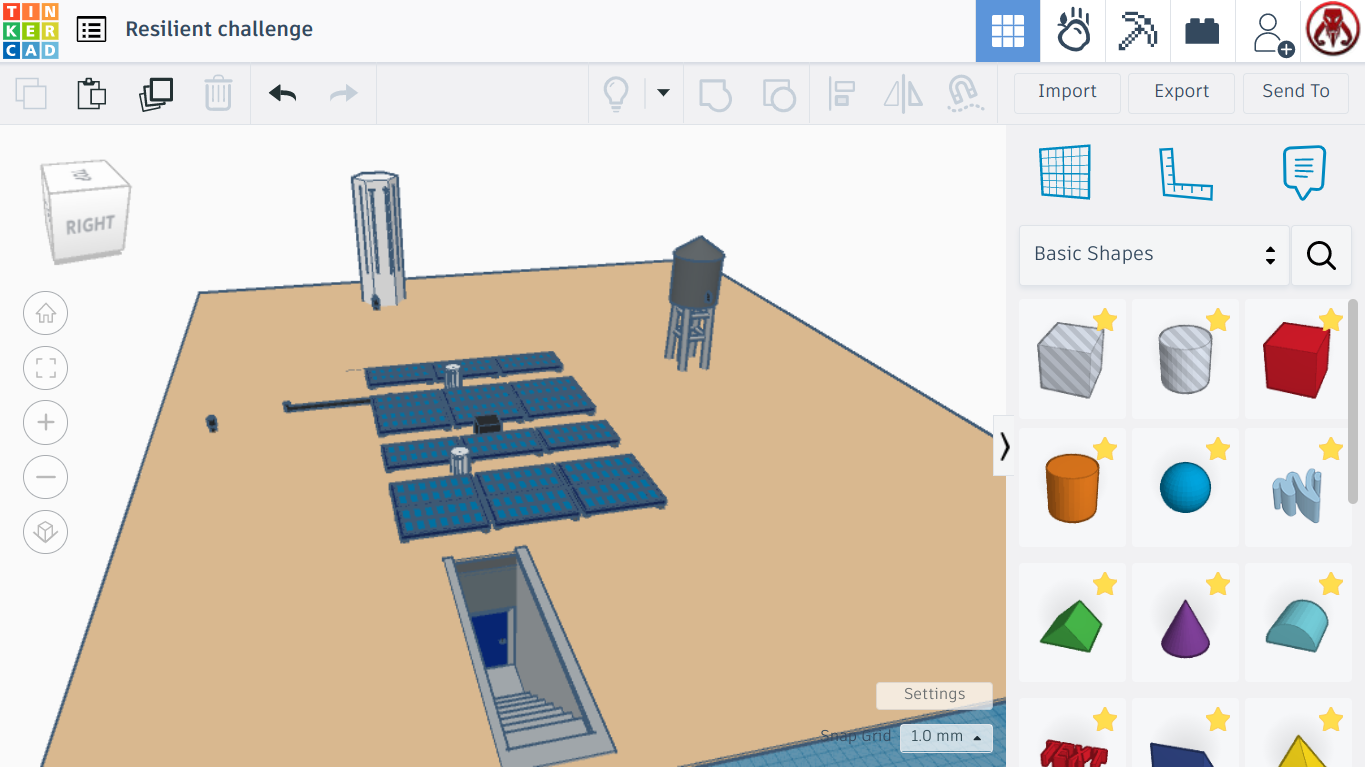Select the Cylinder hole shape
Screen dimensions: 1365x767
click(x=1185, y=358)
